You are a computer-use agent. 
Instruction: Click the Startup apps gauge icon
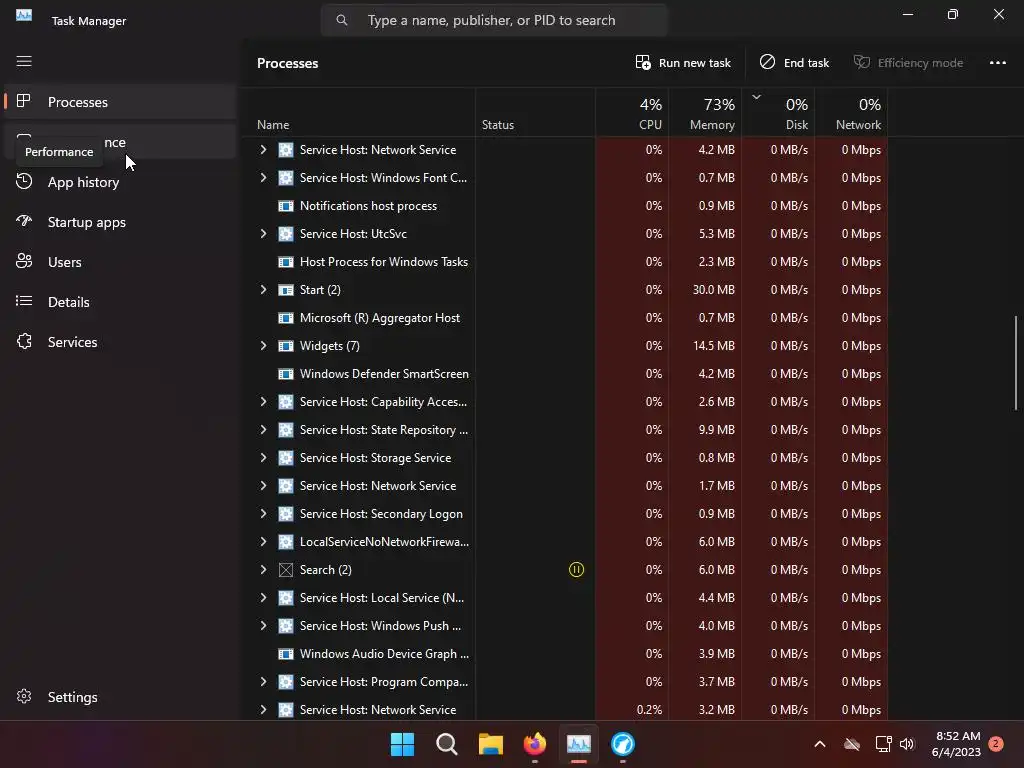coord(24,221)
